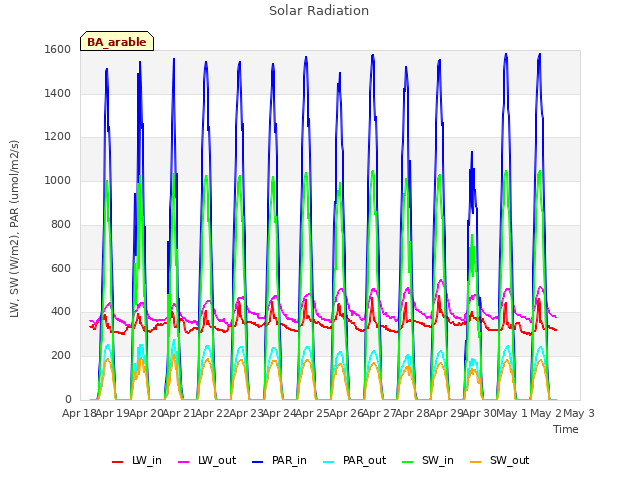Image resolution: width=640 pixels, height=480 pixels.
Task: Click the 0 y-axis tick label
Action: [x=68, y=399]
